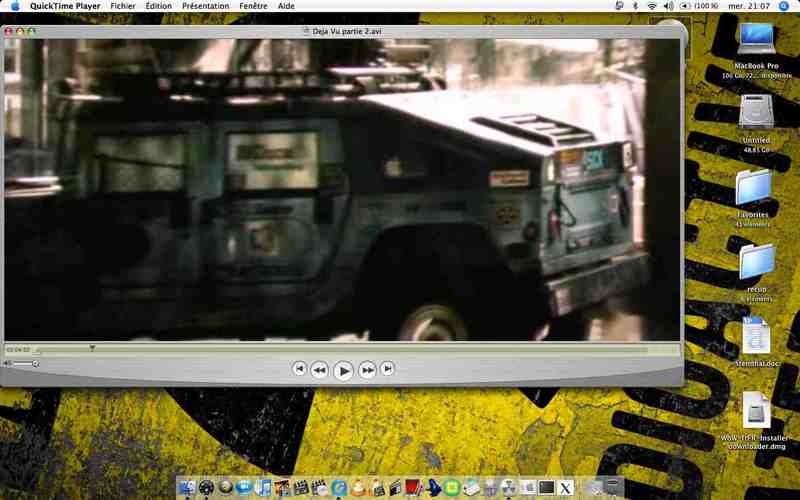Click the battery status indicator
The image size is (800, 500).
tap(699, 6)
